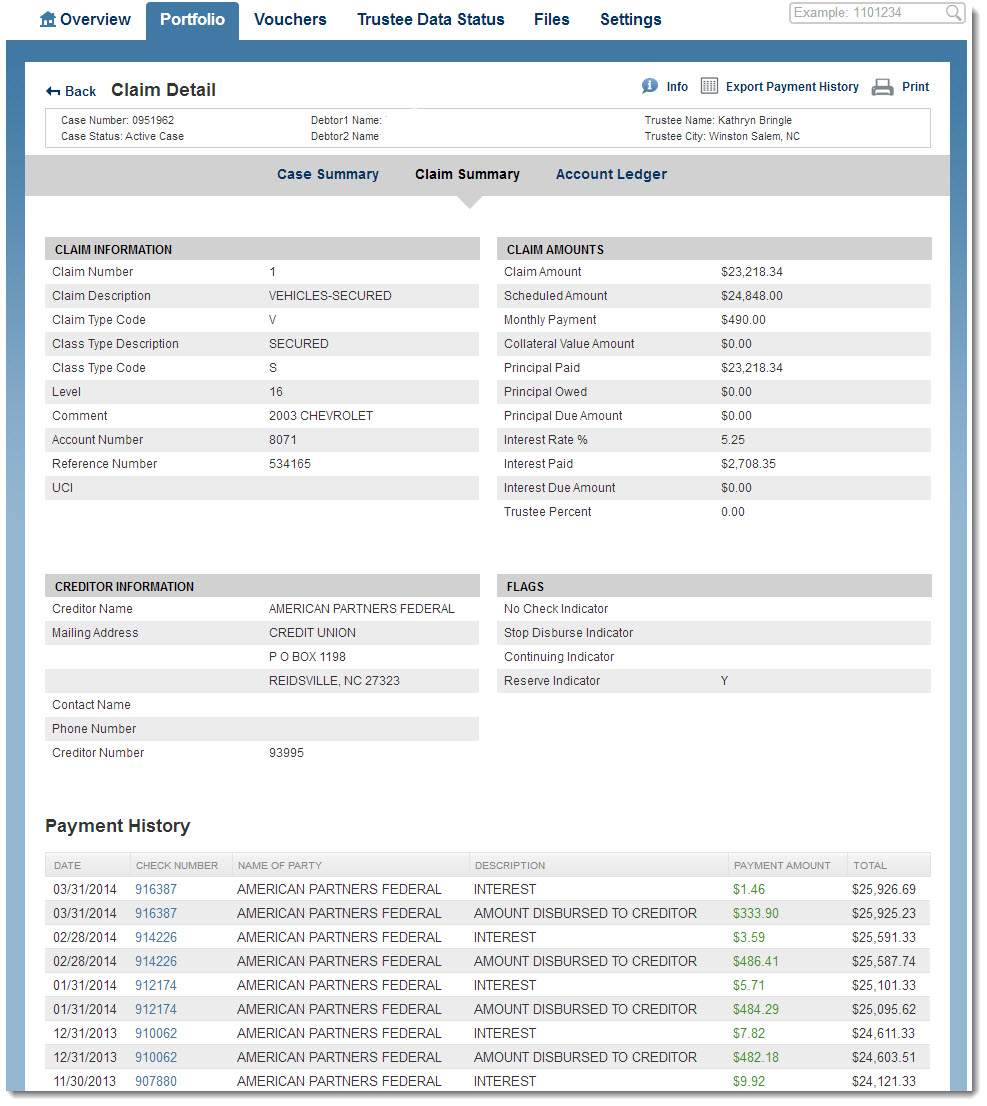Open the Files tab
The image size is (987, 1106).
(552, 19)
